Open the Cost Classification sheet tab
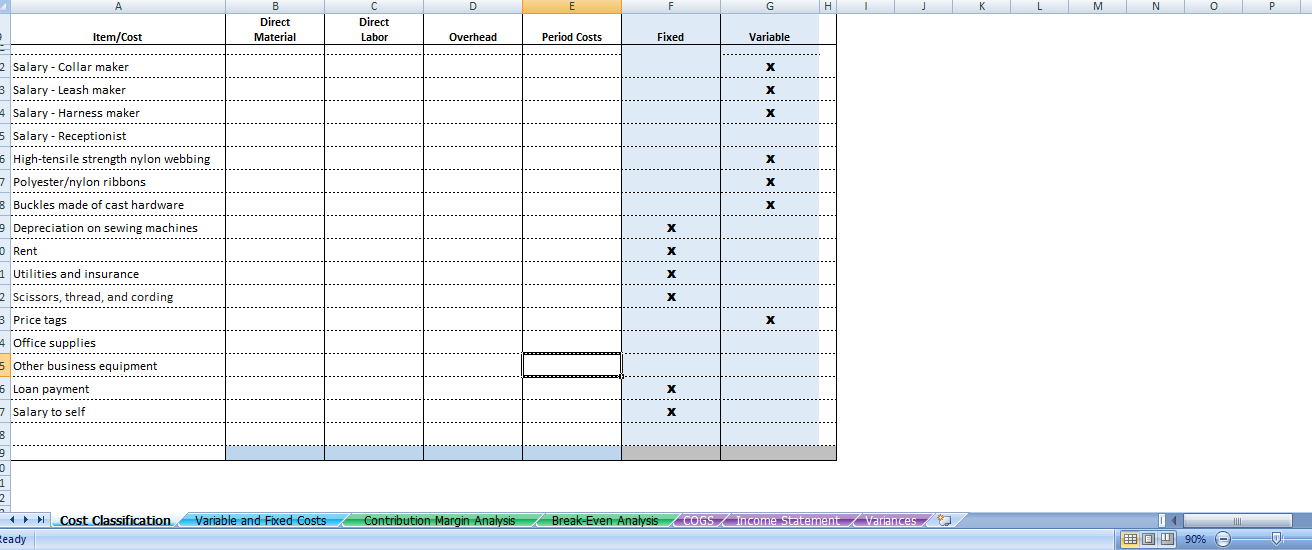1312x550 pixels. coord(115,520)
